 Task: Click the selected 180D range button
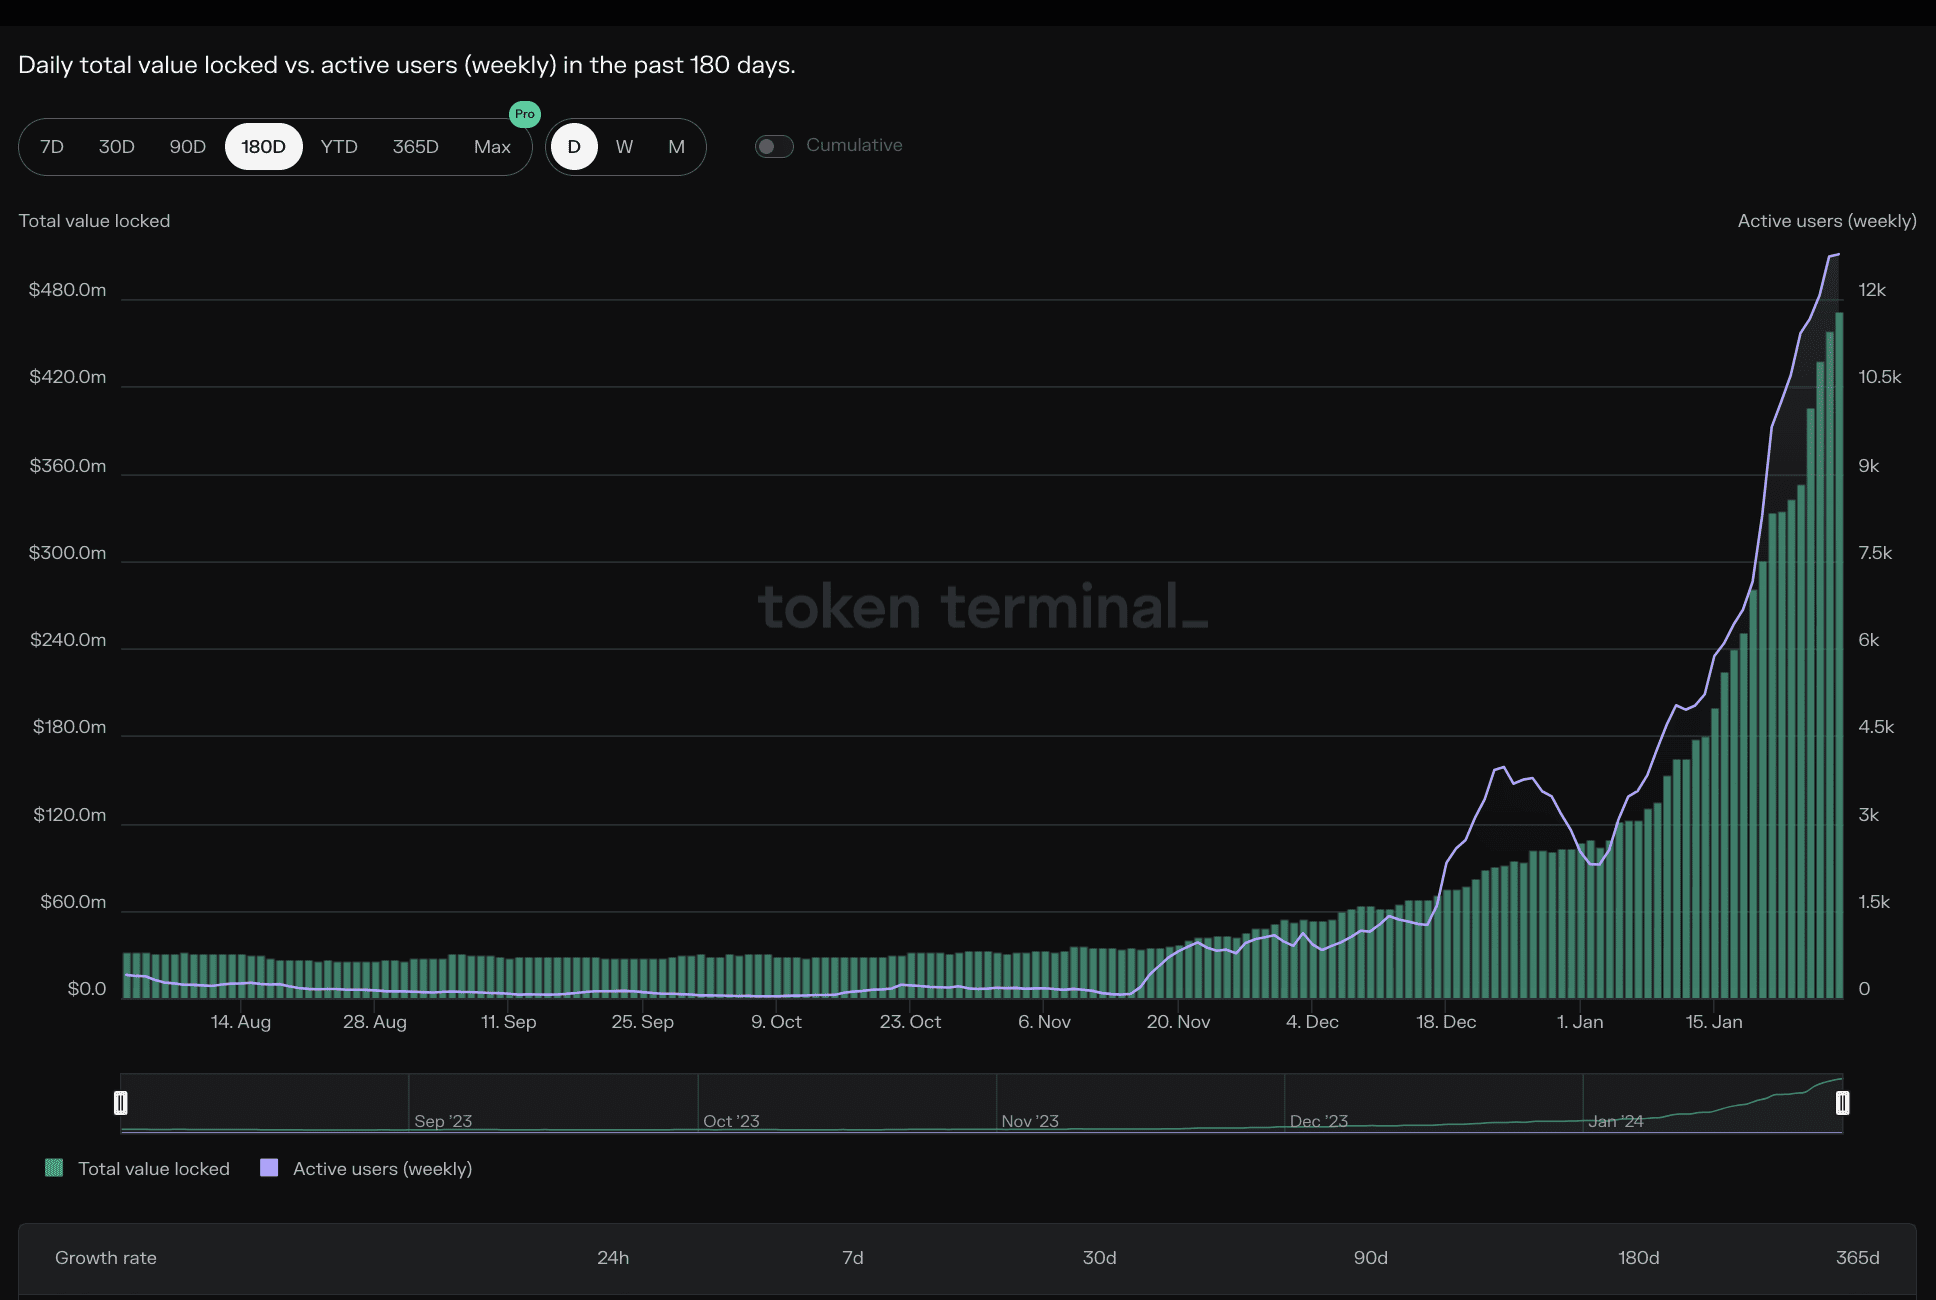point(263,147)
